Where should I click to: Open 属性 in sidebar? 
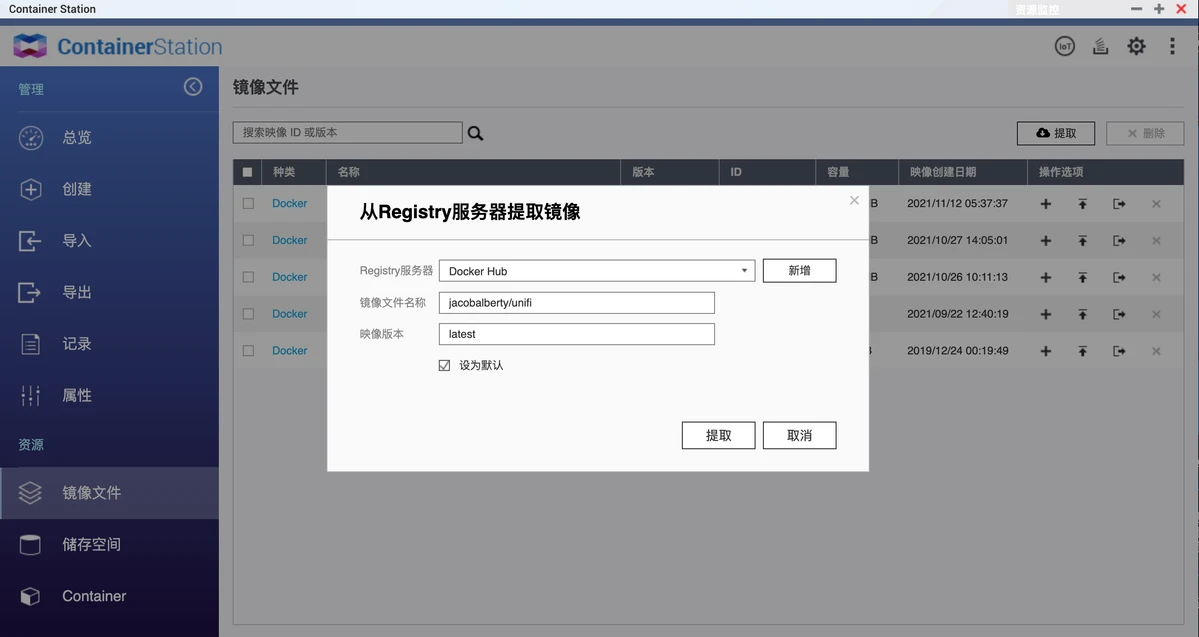109,395
